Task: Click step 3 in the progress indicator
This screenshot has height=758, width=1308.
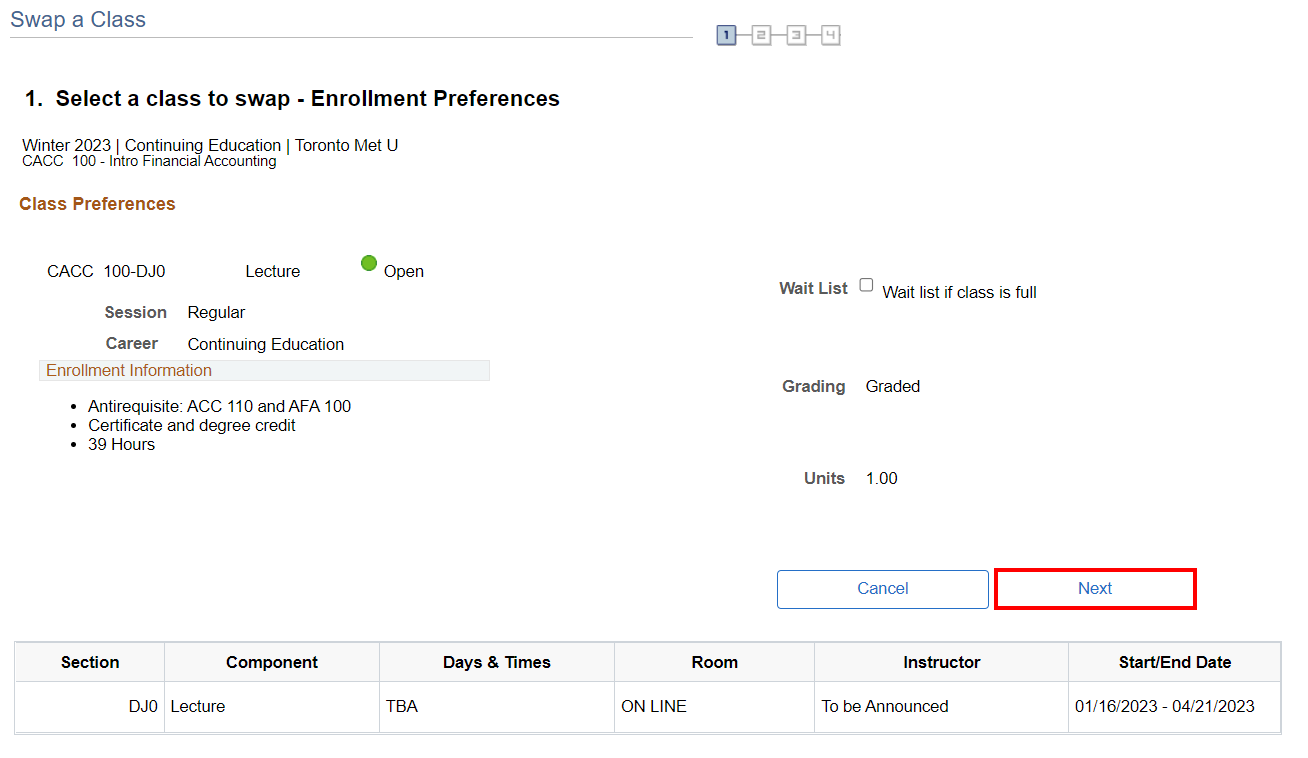Action: (x=796, y=36)
